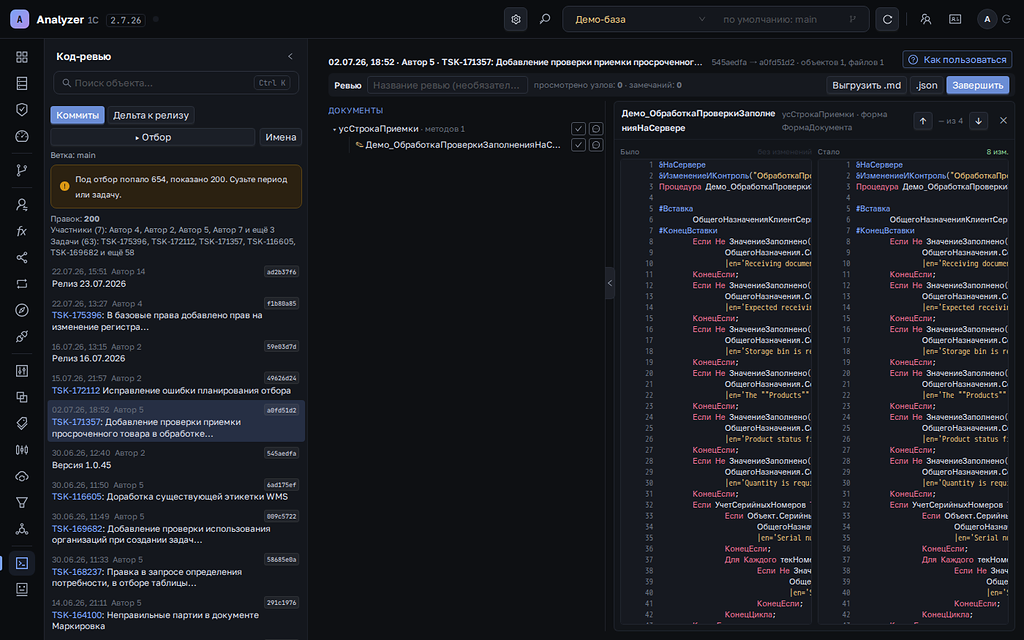Open the git branch icon in the sidebar
This screenshot has width=1024, height=640.
click(x=22, y=170)
